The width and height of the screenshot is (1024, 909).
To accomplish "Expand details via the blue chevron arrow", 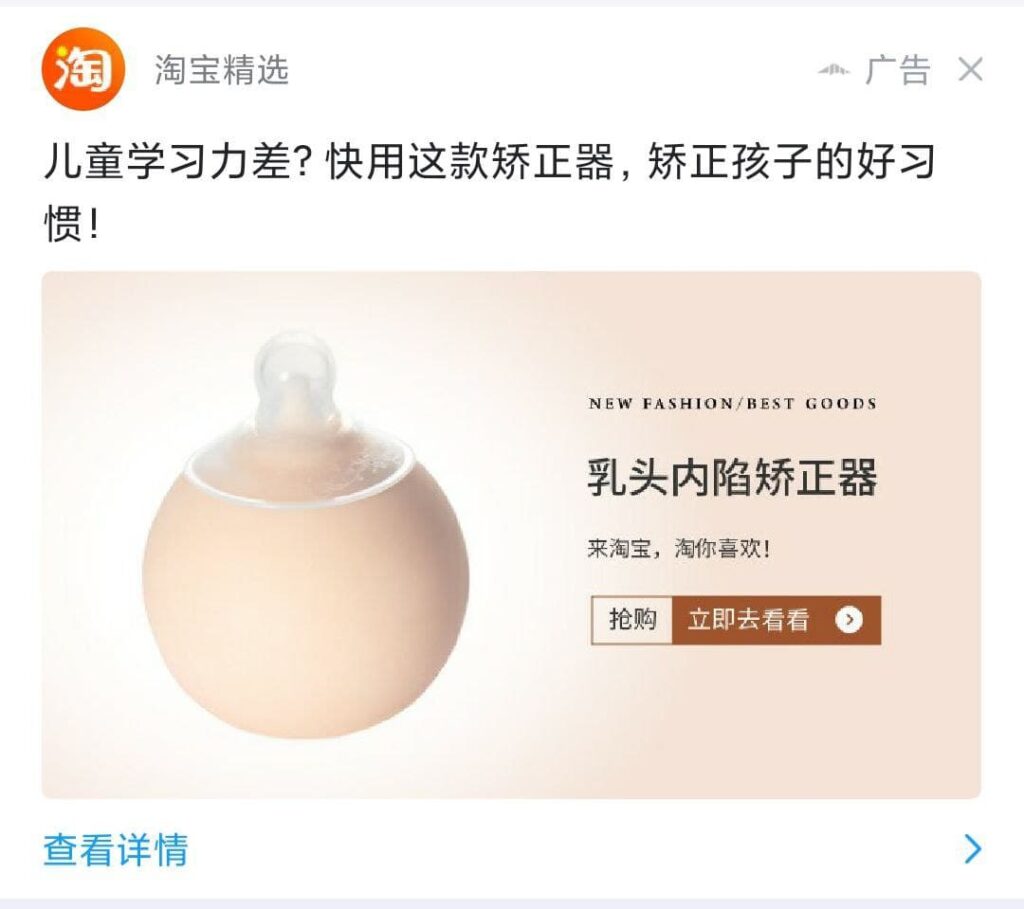I will (972, 849).
